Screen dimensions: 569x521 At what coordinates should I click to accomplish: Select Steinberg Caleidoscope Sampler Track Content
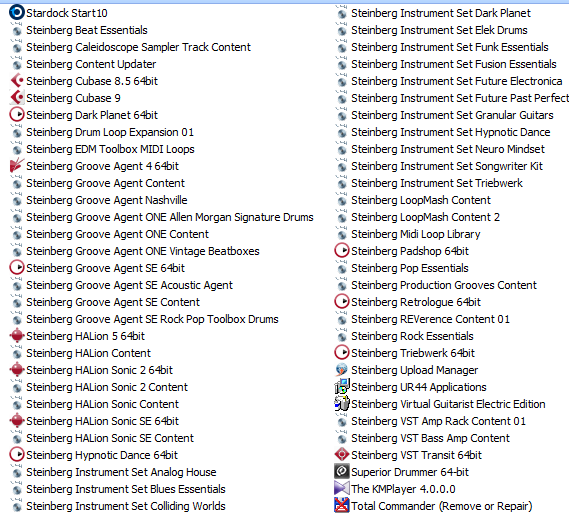[138, 47]
